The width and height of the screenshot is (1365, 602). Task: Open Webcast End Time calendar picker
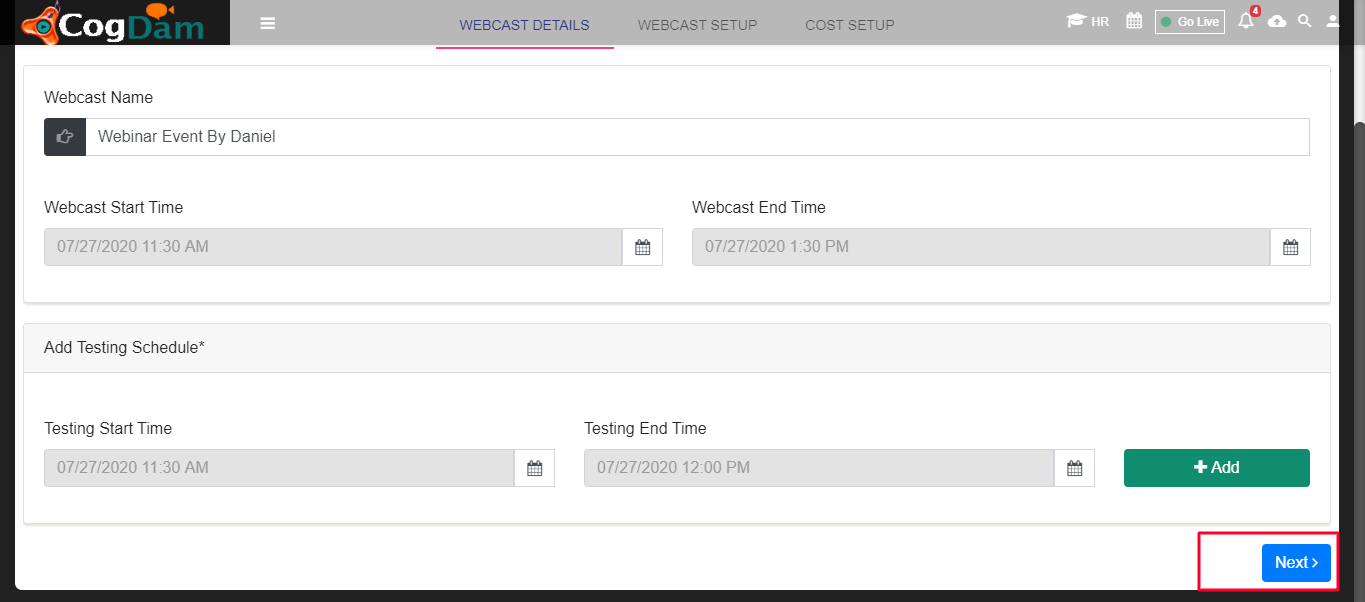(1291, 247)
